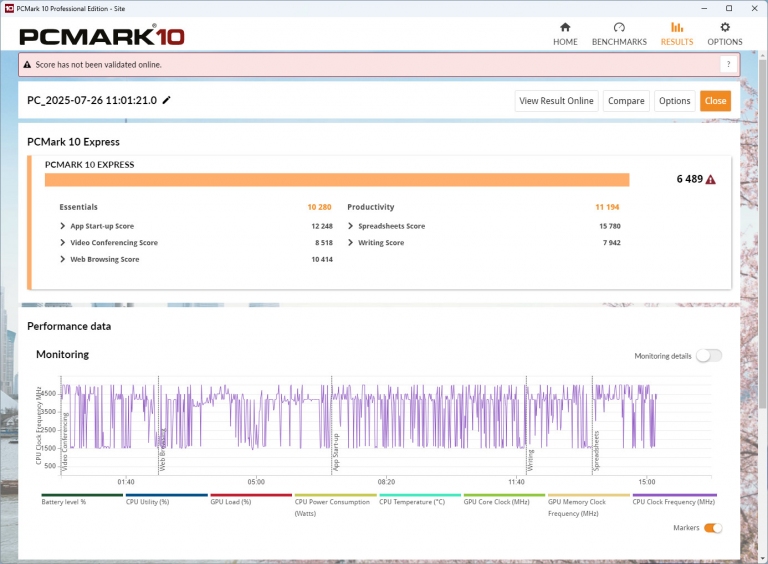Viewport: 768px width, 564px height.
Task: Click the warning triangle in validation banner
Action: pyautogui.click(x=27, y=65)
